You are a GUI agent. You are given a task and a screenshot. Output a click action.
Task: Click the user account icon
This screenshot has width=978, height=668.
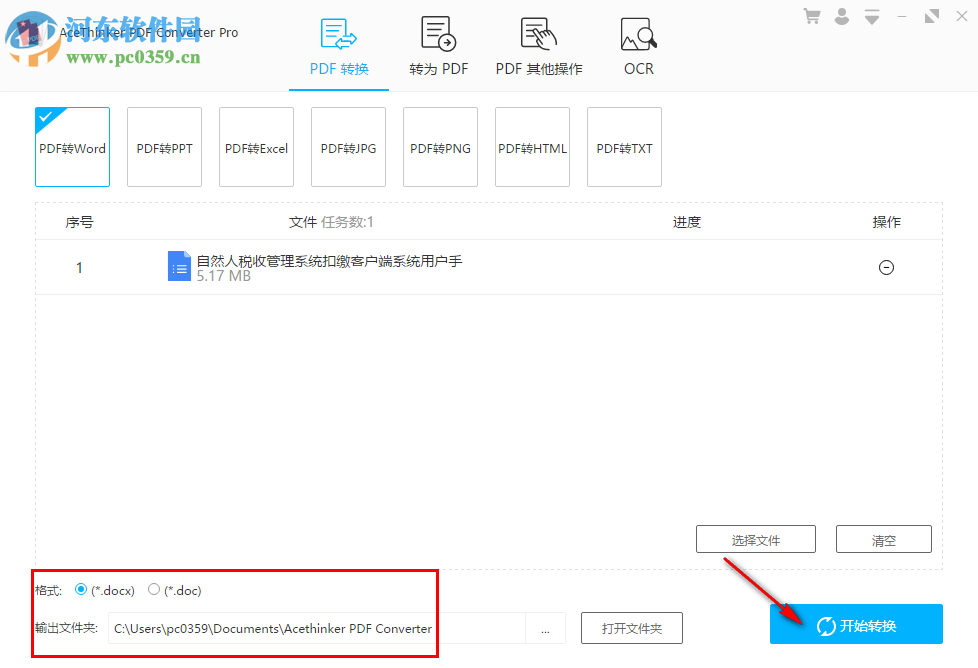coord(841,15)
